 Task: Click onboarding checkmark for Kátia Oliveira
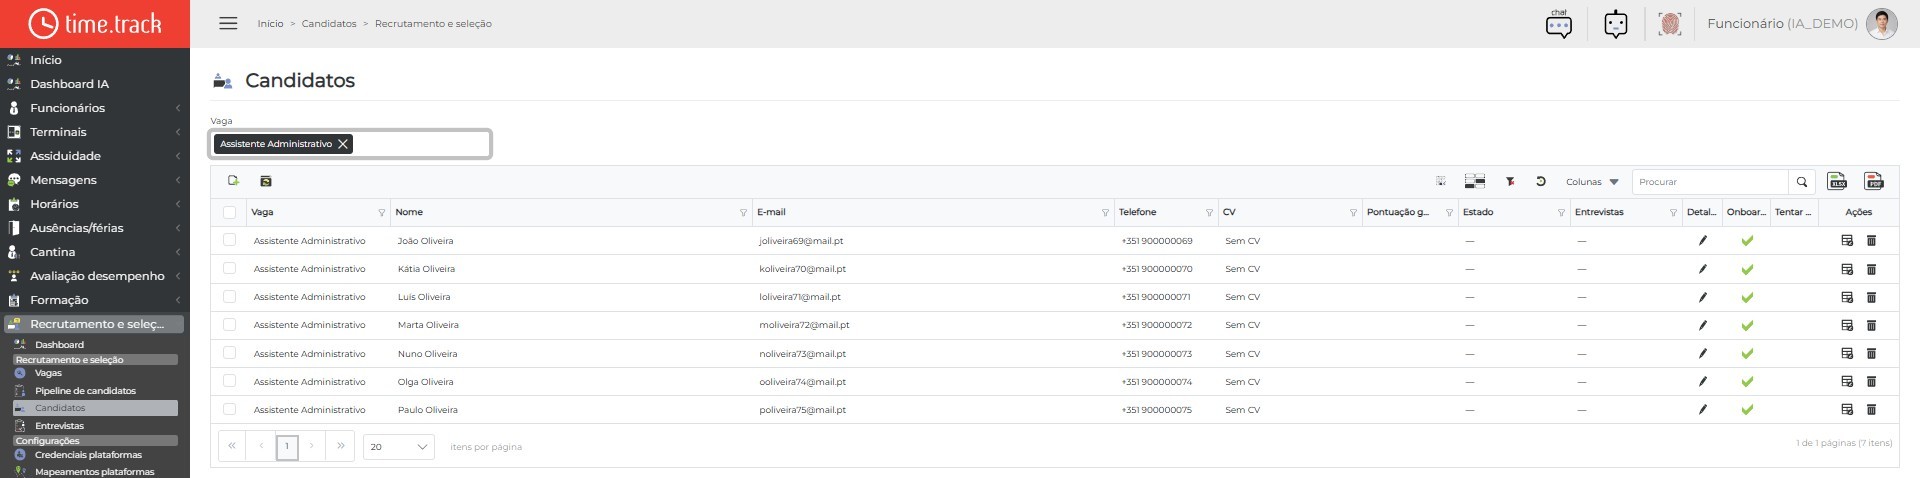(1747, 269)
